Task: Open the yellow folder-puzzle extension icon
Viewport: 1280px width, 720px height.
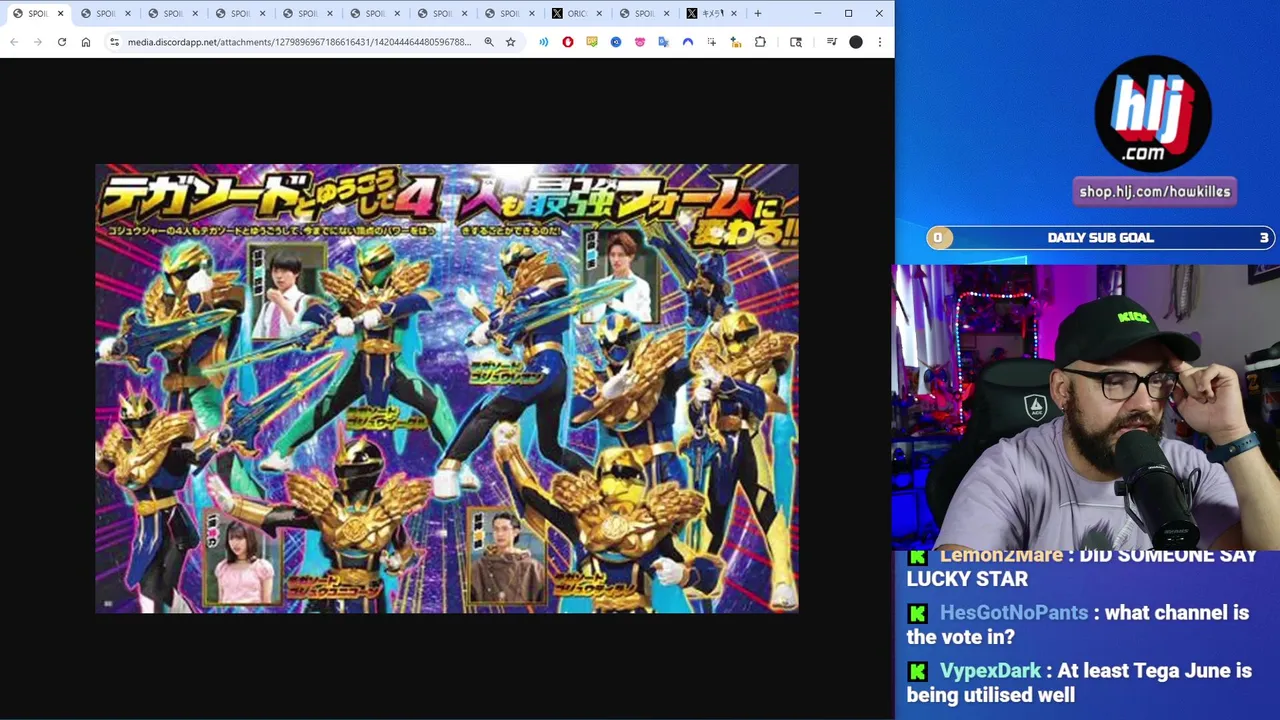Action: 736,42
